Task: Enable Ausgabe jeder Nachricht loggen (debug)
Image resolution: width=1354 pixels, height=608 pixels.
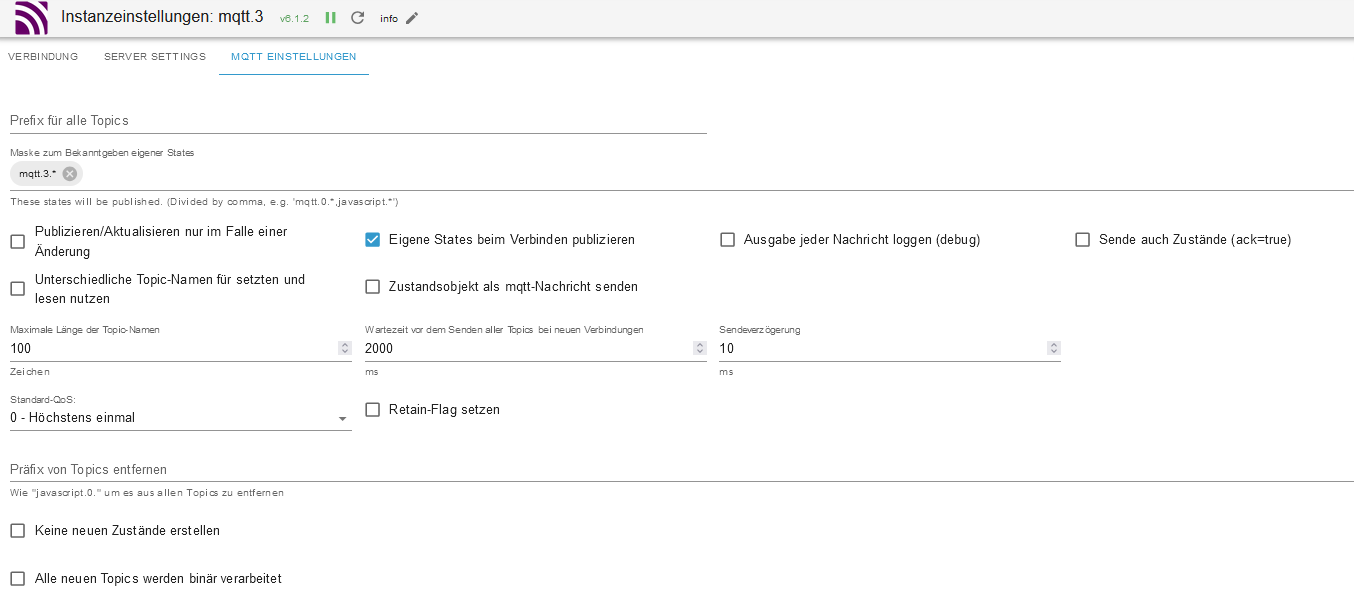Action: [x=728, y=240]
